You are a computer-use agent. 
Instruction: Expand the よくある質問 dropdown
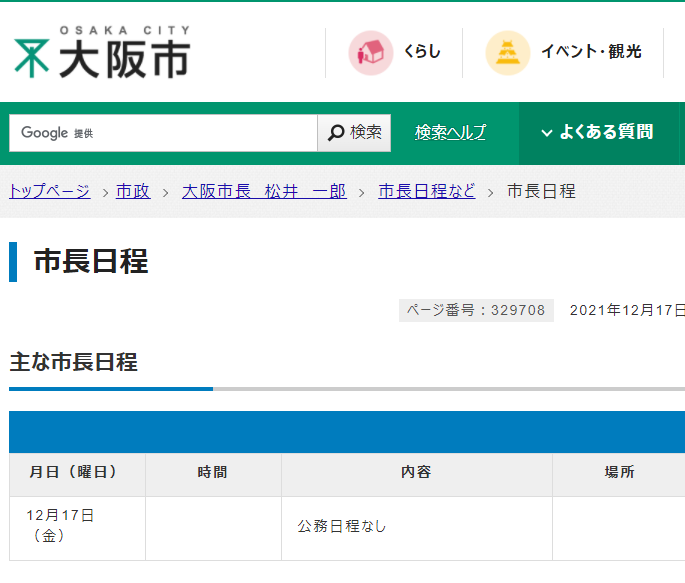pos(596,132)
